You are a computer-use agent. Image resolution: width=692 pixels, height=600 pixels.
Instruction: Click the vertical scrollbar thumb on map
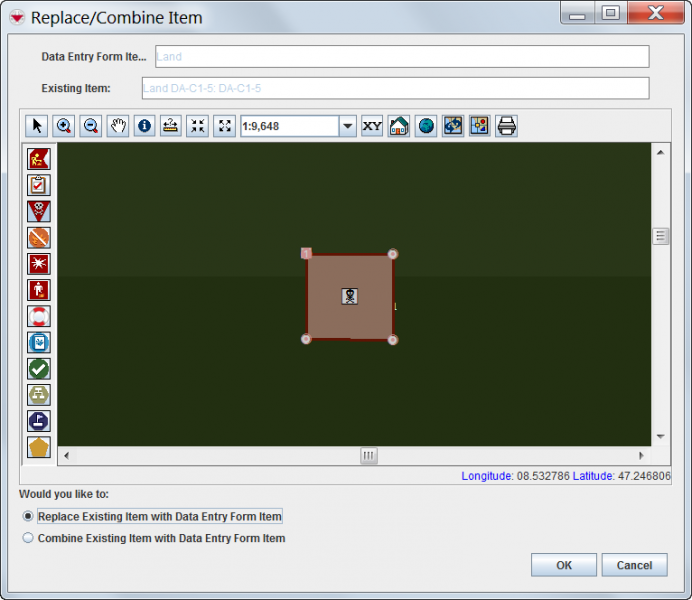660,237
